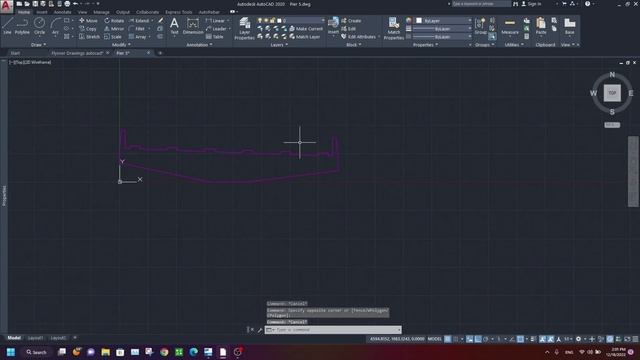Click the Stretch tool
Viewport: 640px width, 360px height.
[89, 37]
